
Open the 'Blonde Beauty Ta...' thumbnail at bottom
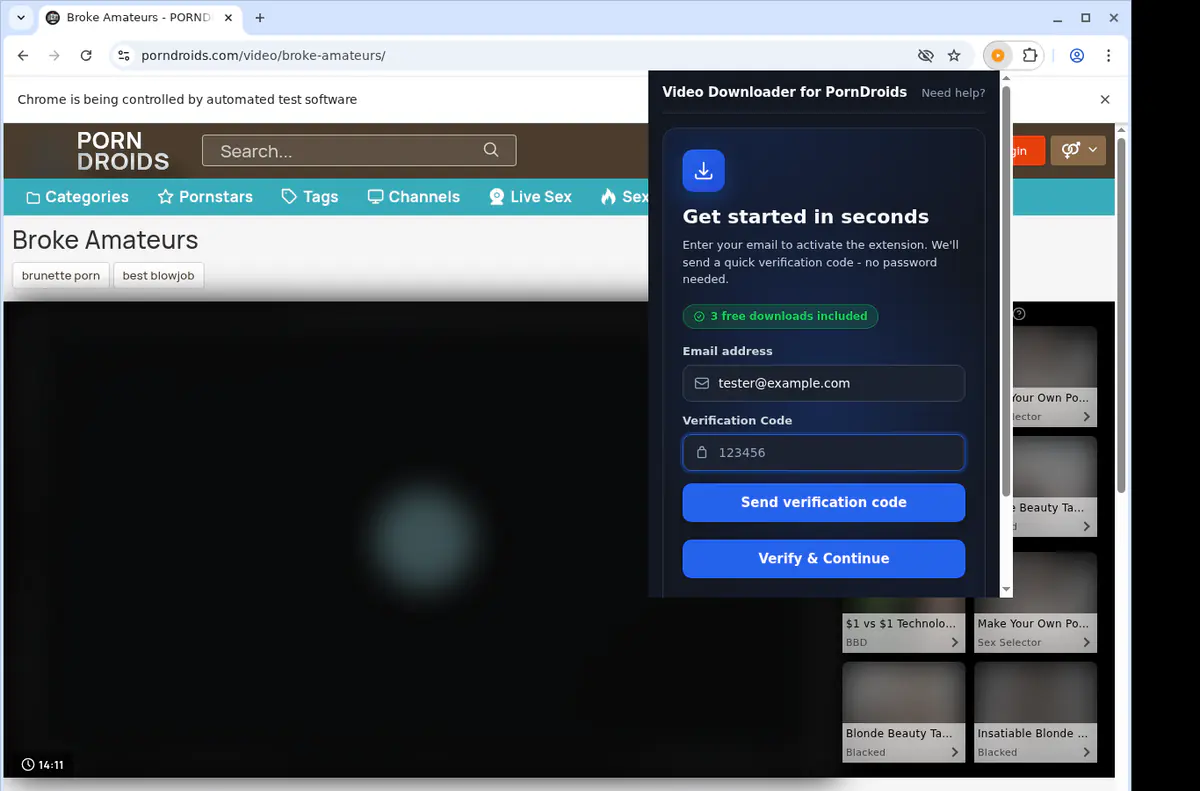904,711
